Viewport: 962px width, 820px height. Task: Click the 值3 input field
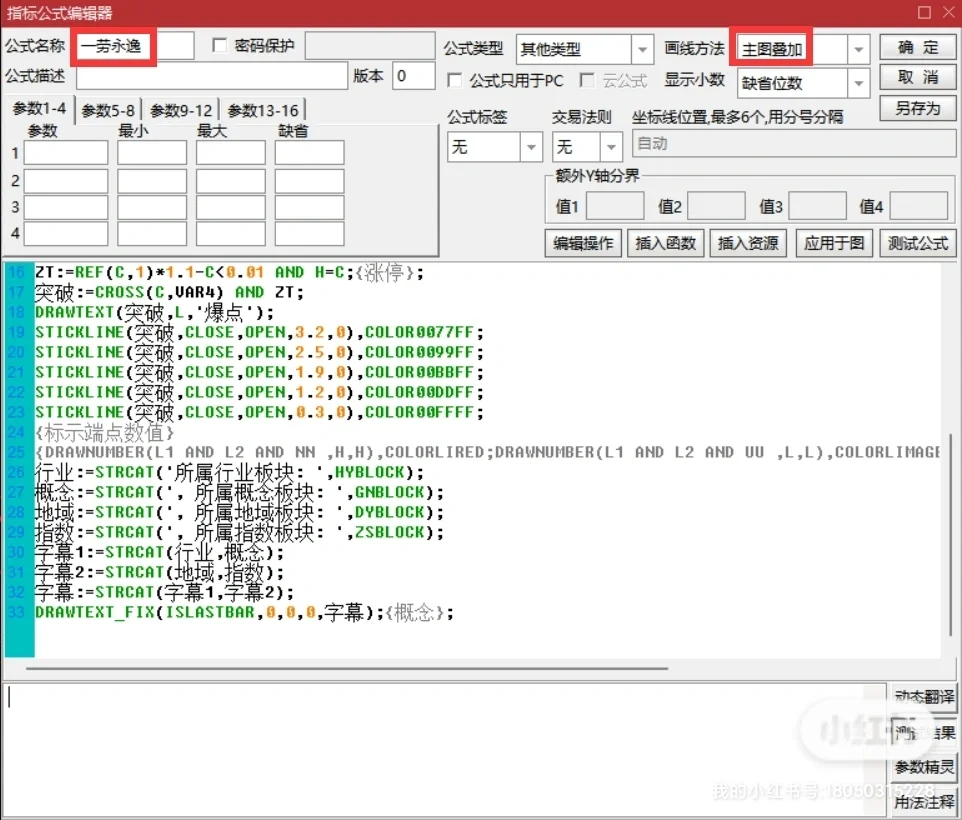click(x=817, y=206)
